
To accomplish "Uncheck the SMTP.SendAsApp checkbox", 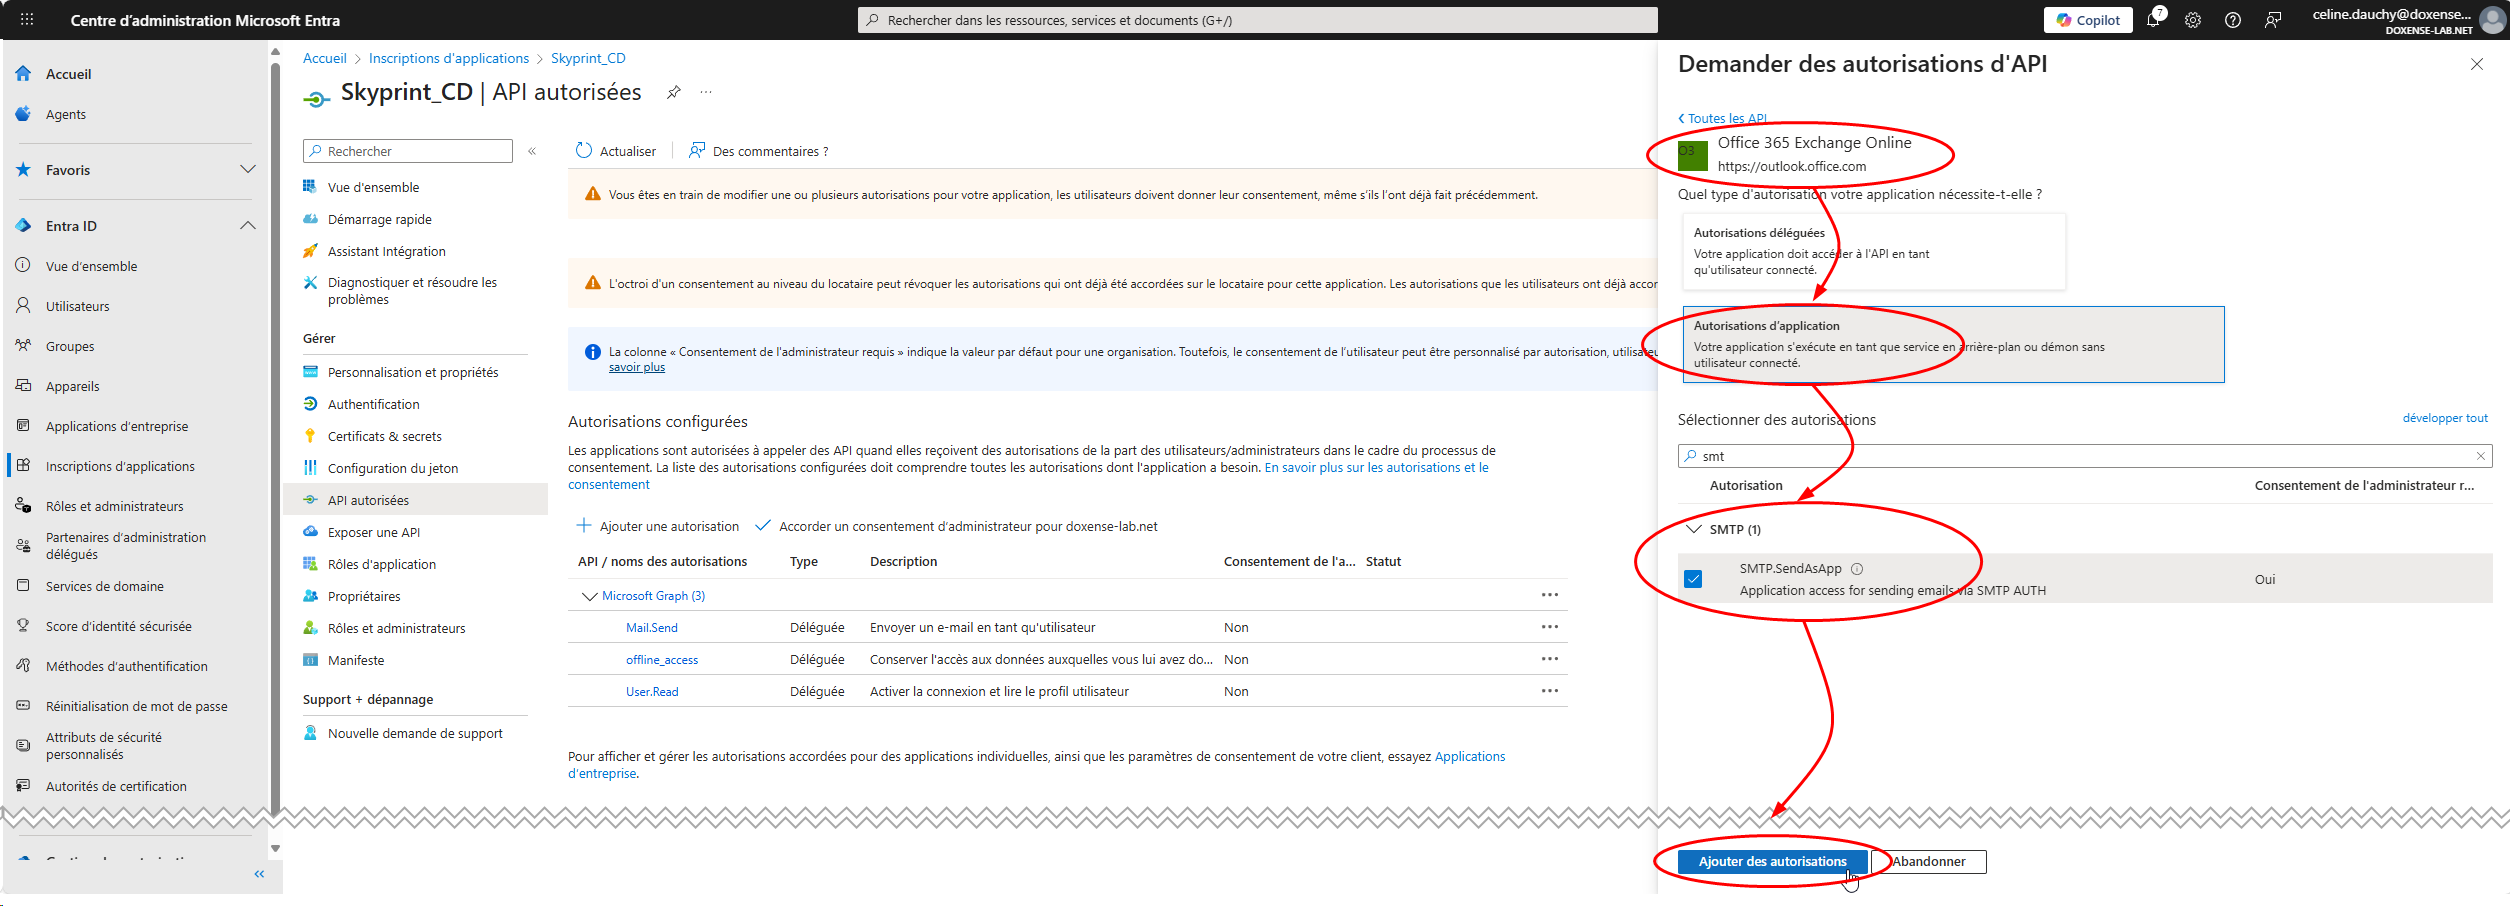I will 1693,579.
